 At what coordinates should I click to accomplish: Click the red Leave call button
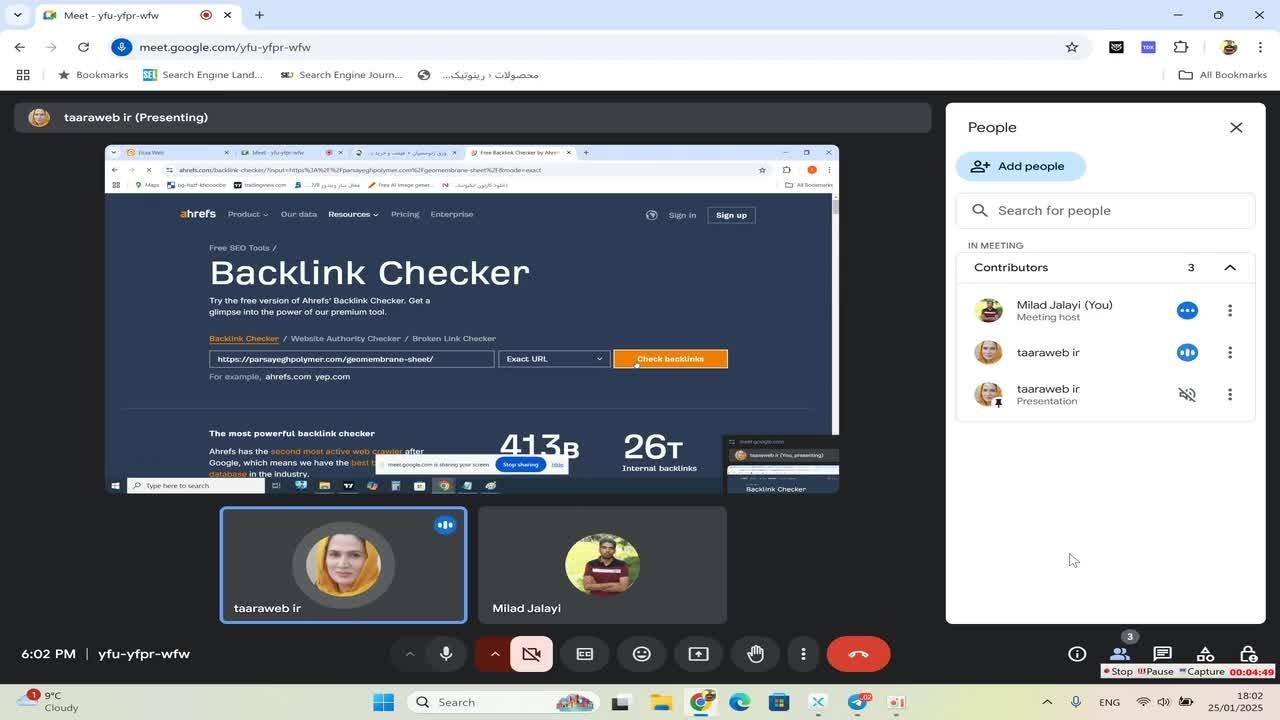tap(858, 654)
